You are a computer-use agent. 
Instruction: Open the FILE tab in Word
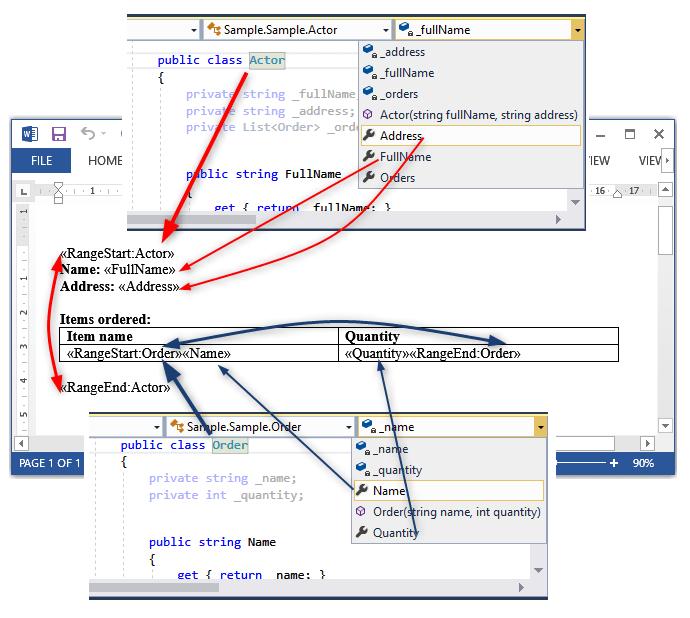[x=41, y=161]
